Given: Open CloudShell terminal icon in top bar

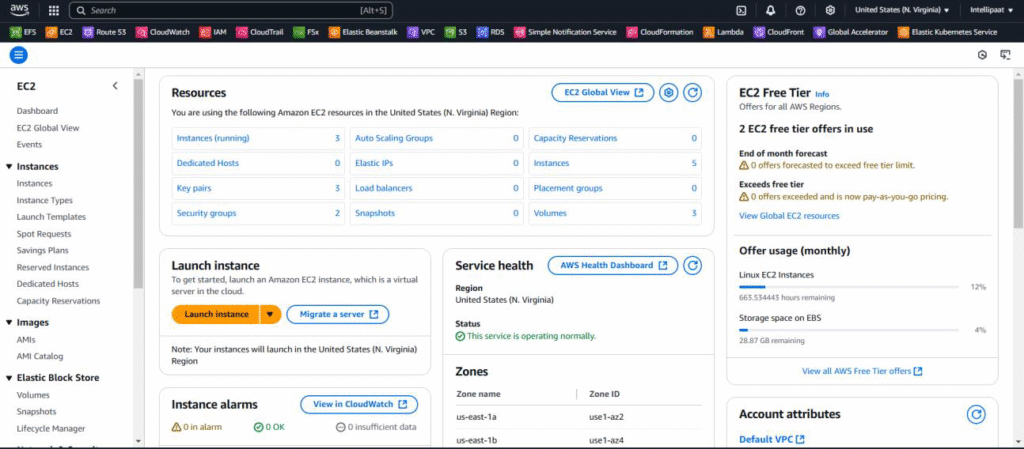Looking at the screenshot, I should [x=741, y=10].
